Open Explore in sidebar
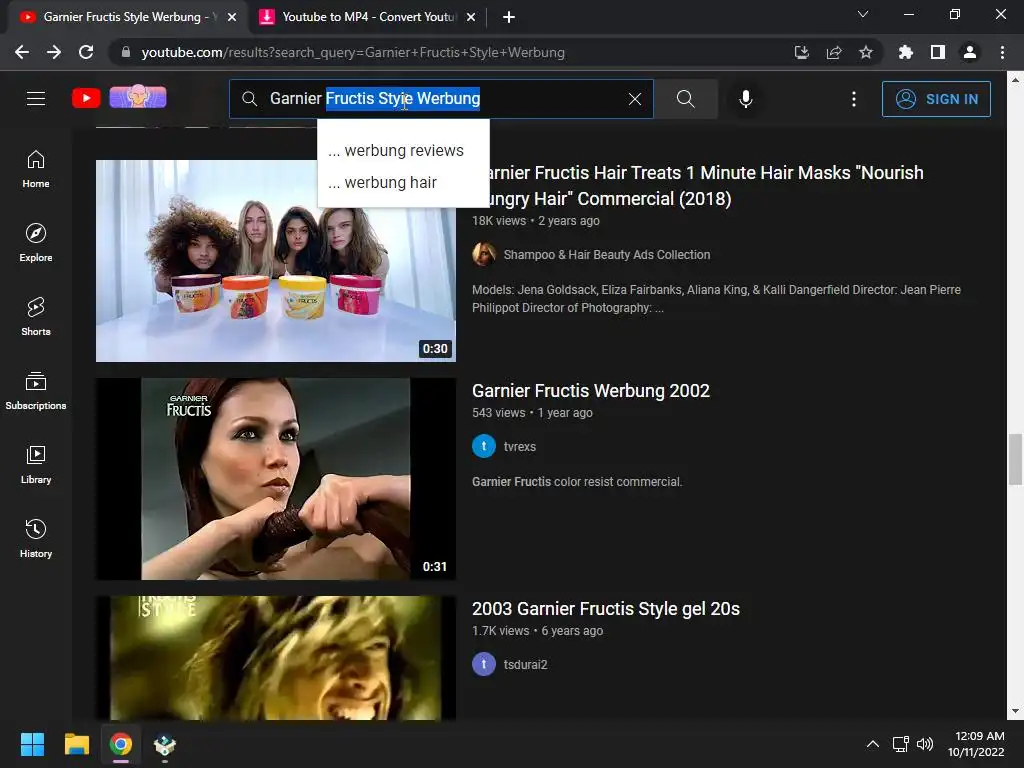The width and height of the screenshot is (1024, 768). [36, 243]
